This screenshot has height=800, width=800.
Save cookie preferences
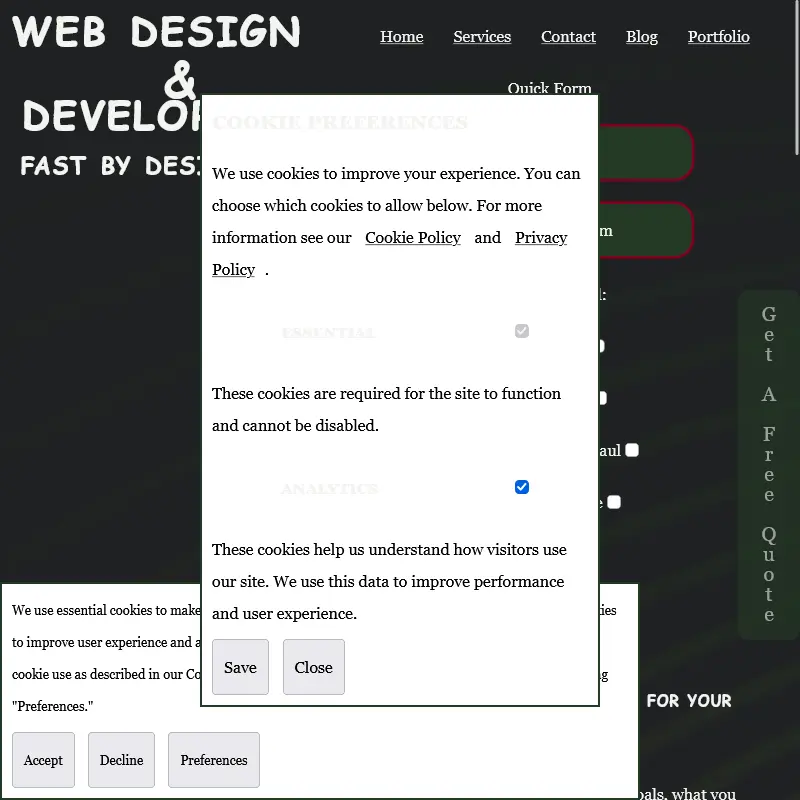click(x=240, y=667)
